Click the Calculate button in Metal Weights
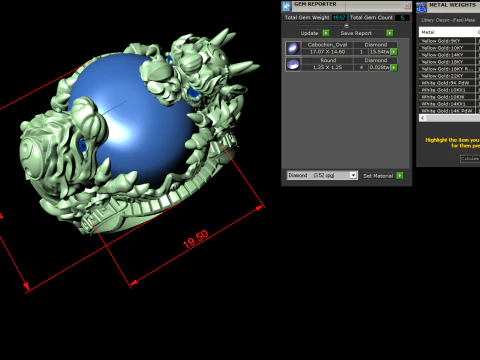Image resolution: width=480 pixels, height=360 pixels. point(470,159)
